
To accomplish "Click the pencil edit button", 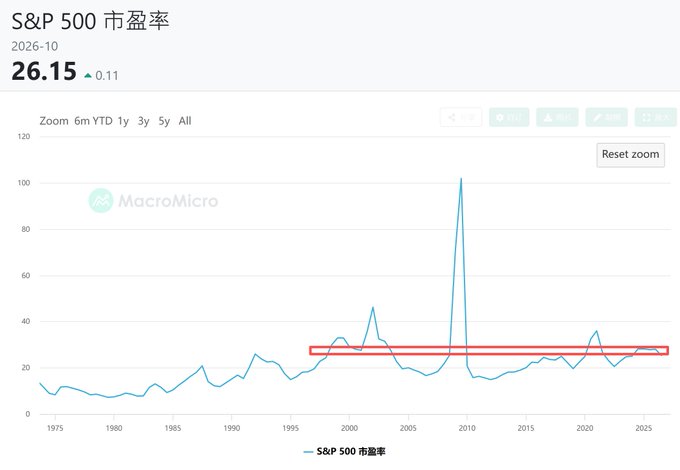I will 606,117.
